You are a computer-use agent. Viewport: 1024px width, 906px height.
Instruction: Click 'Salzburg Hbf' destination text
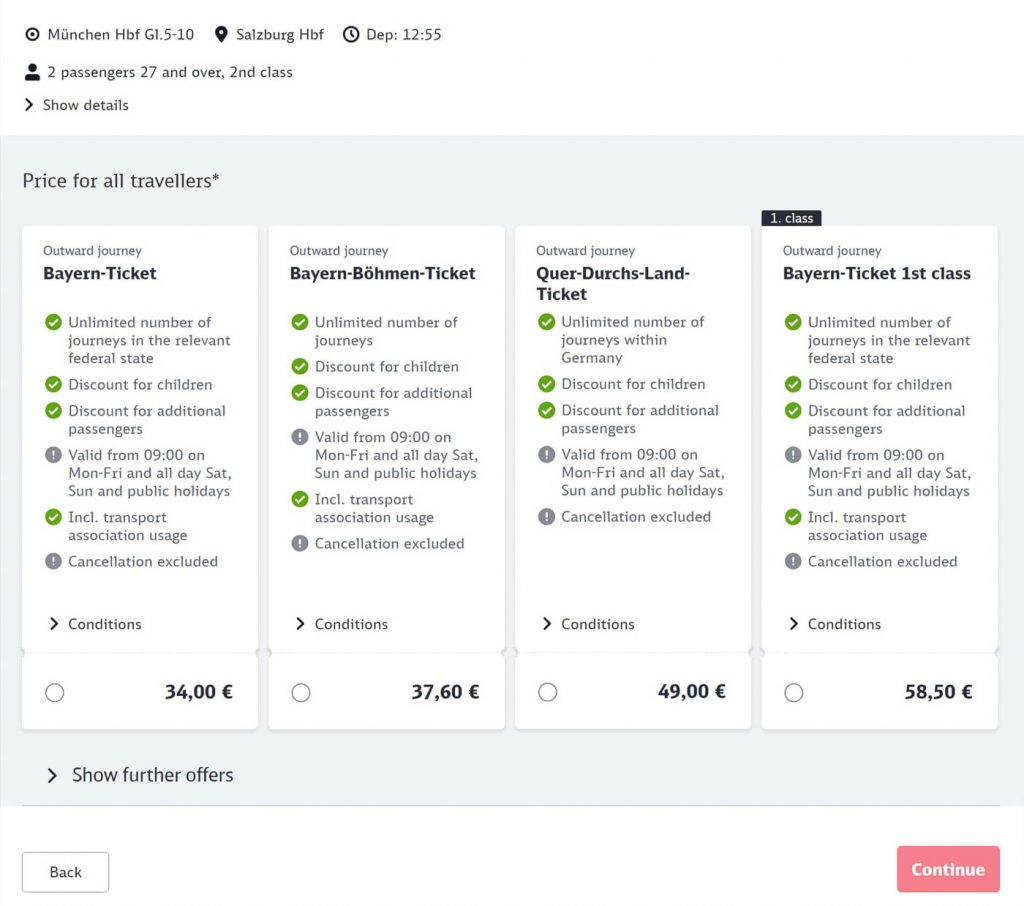coord(280,34)
